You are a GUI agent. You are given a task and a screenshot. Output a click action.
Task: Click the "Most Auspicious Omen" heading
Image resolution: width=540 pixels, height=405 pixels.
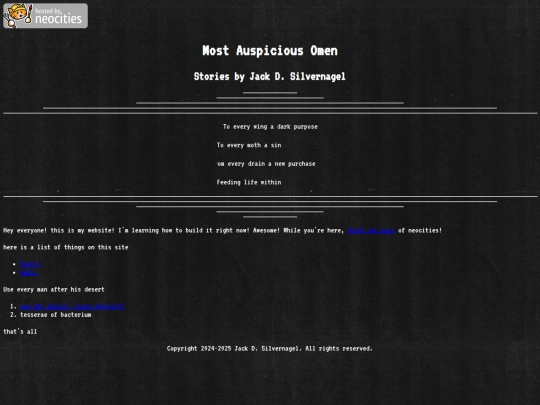click(270, 51)
